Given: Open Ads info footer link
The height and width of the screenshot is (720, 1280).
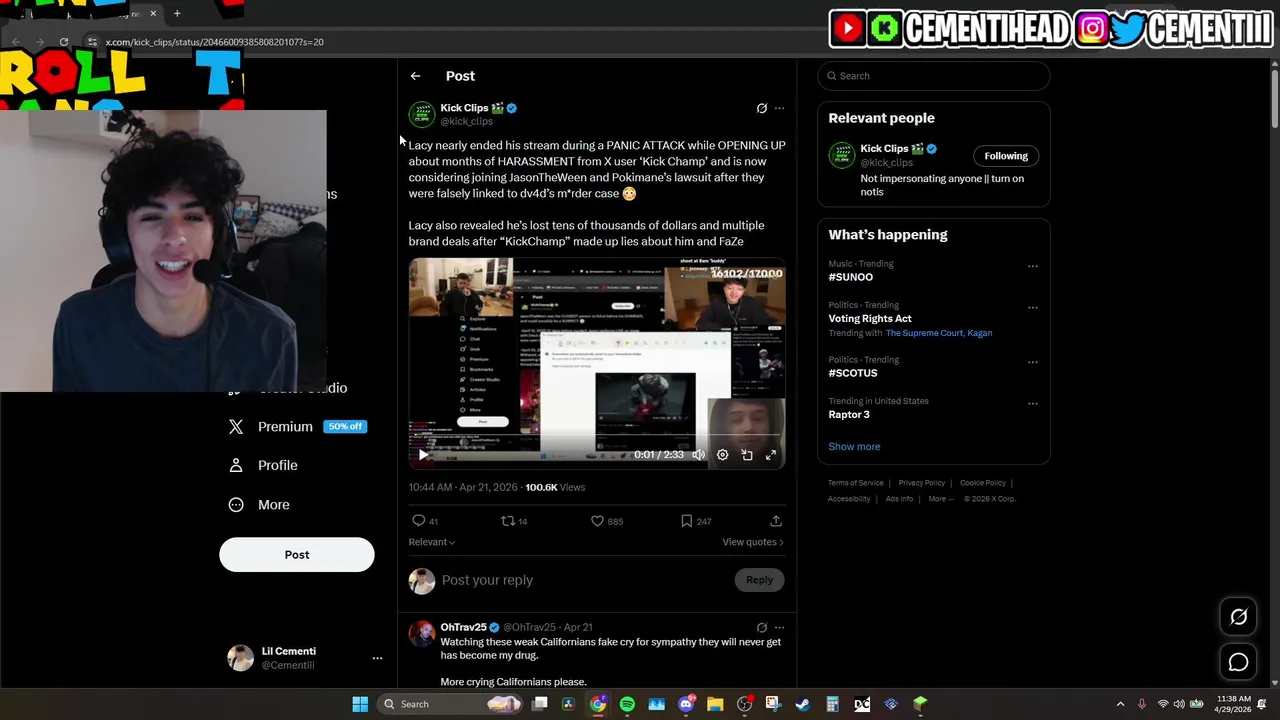Looking at the screenshot, I should [899, 499].
